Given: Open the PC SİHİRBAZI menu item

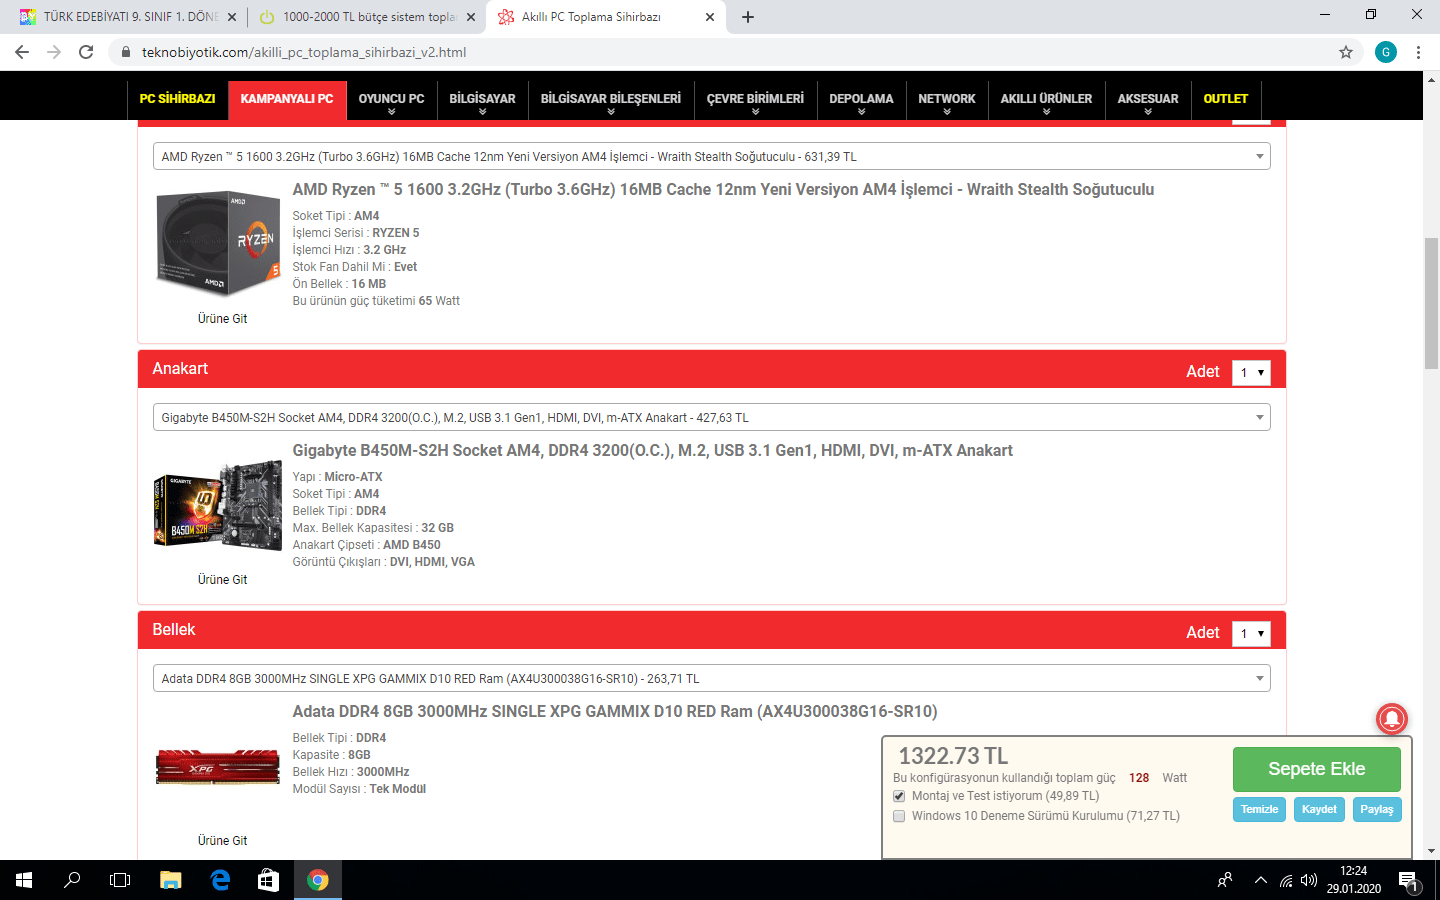Looking at the screenshot, I should [178, 99].
